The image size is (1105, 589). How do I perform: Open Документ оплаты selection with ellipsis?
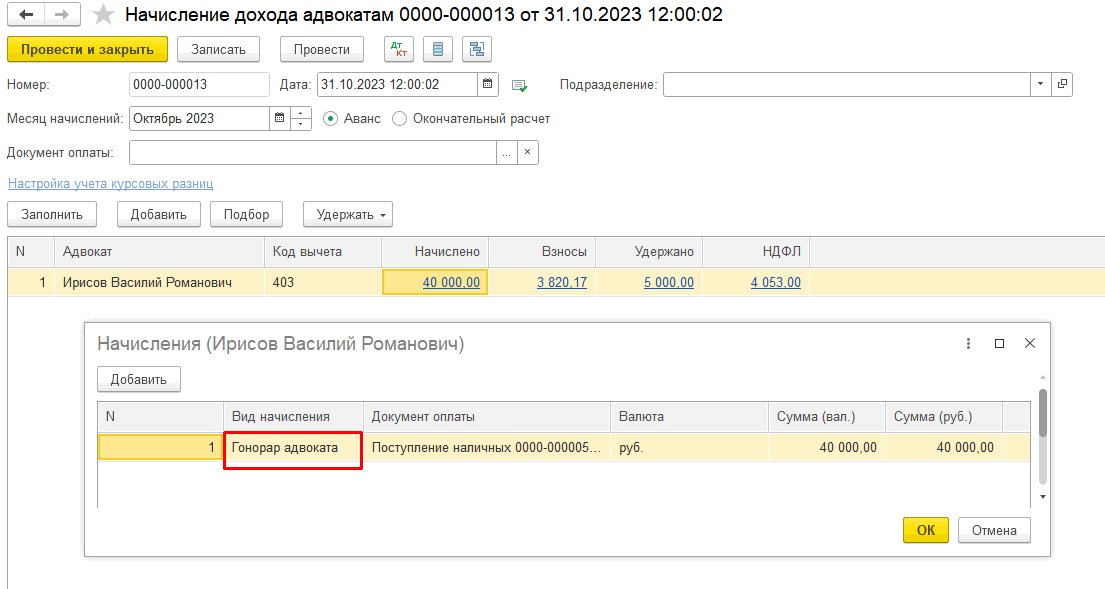(507, 152)
